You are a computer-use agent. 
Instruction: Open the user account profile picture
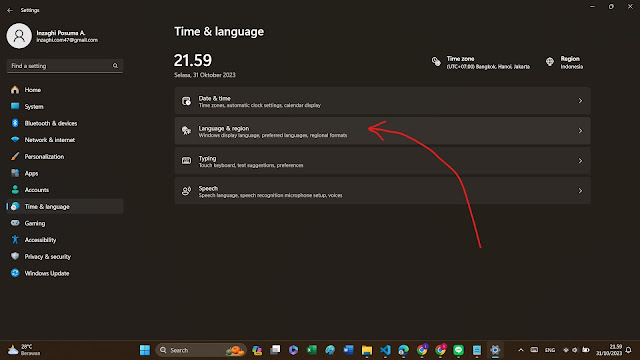coord(19,36)
